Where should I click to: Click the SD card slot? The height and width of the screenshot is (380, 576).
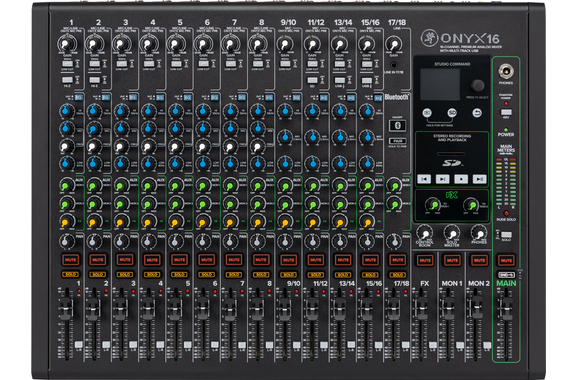point(451,154)
